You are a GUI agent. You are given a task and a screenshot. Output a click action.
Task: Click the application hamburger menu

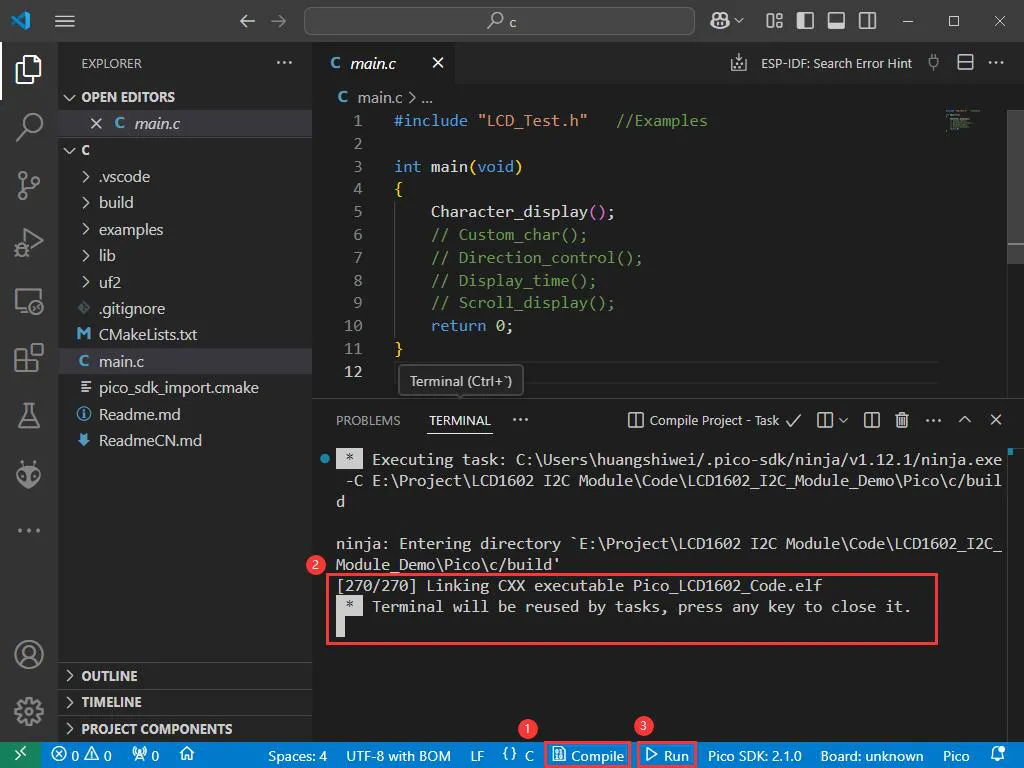coord(65,21)
